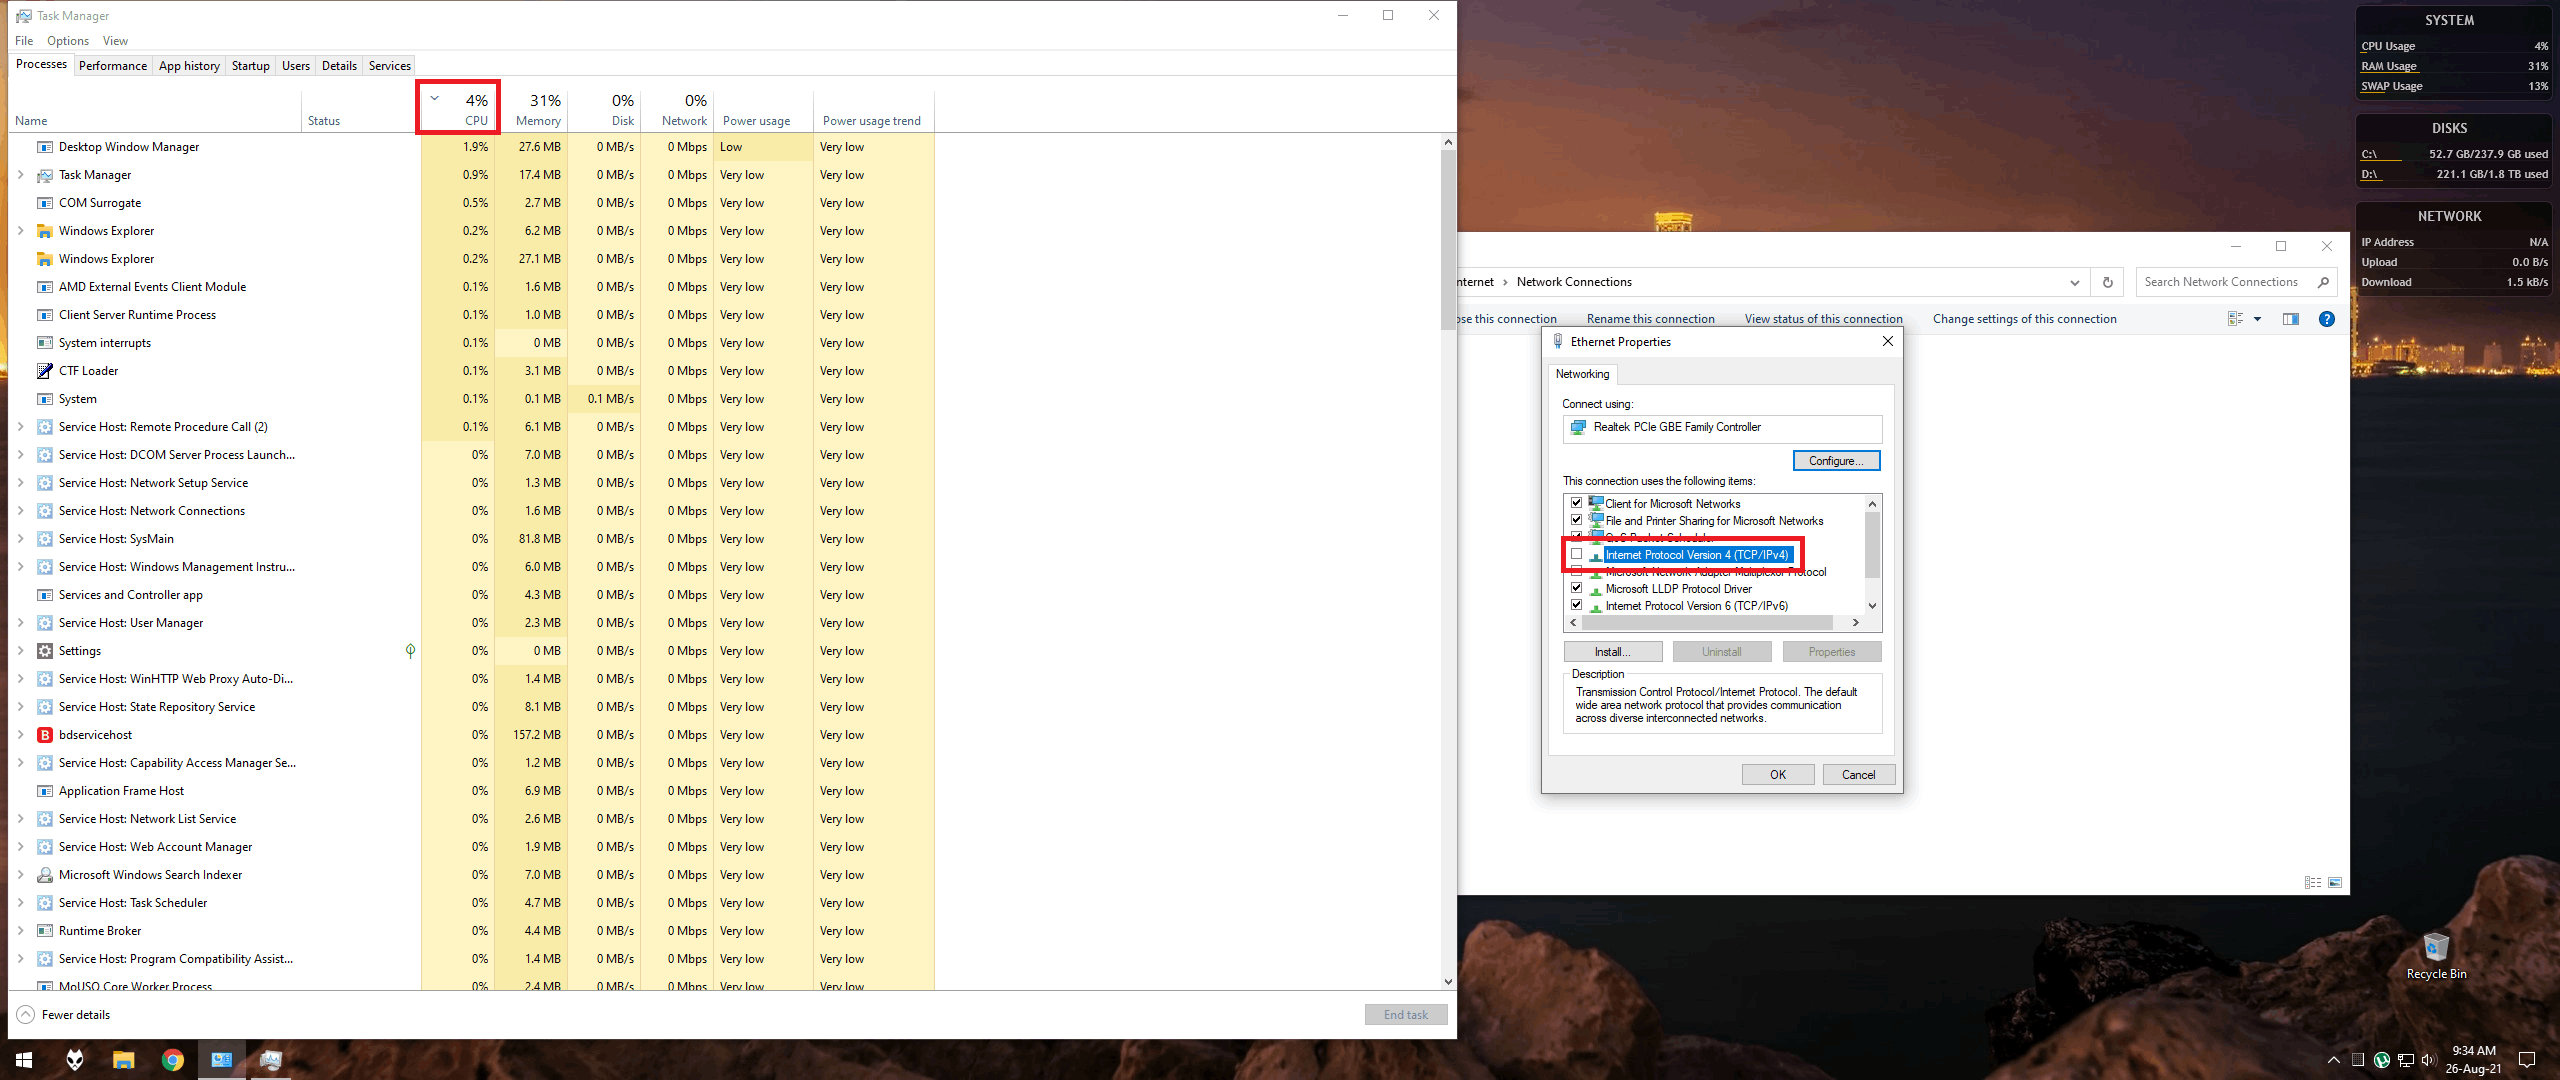The width and height of the screenshot is (2560, 1080).
Task: Open File Explorer from the taskbar
Action: tap(123, 1060)
